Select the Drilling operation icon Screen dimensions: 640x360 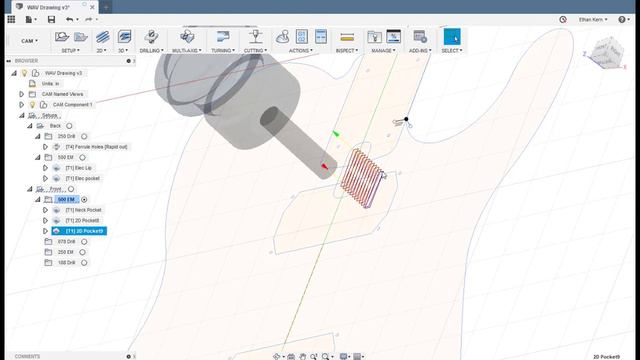[x=151, y=37]
